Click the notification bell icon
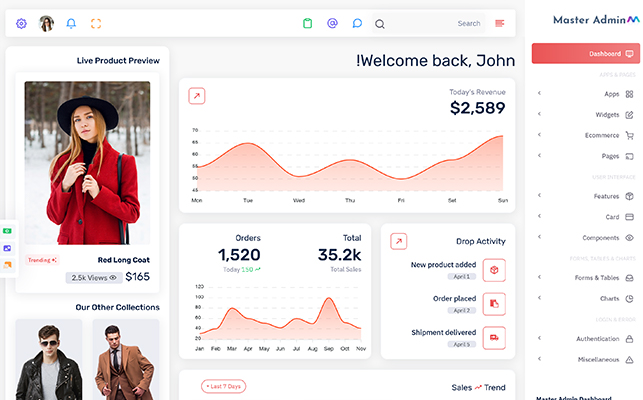Viewport: 643px width, 400px height. (x=71, y=23)
